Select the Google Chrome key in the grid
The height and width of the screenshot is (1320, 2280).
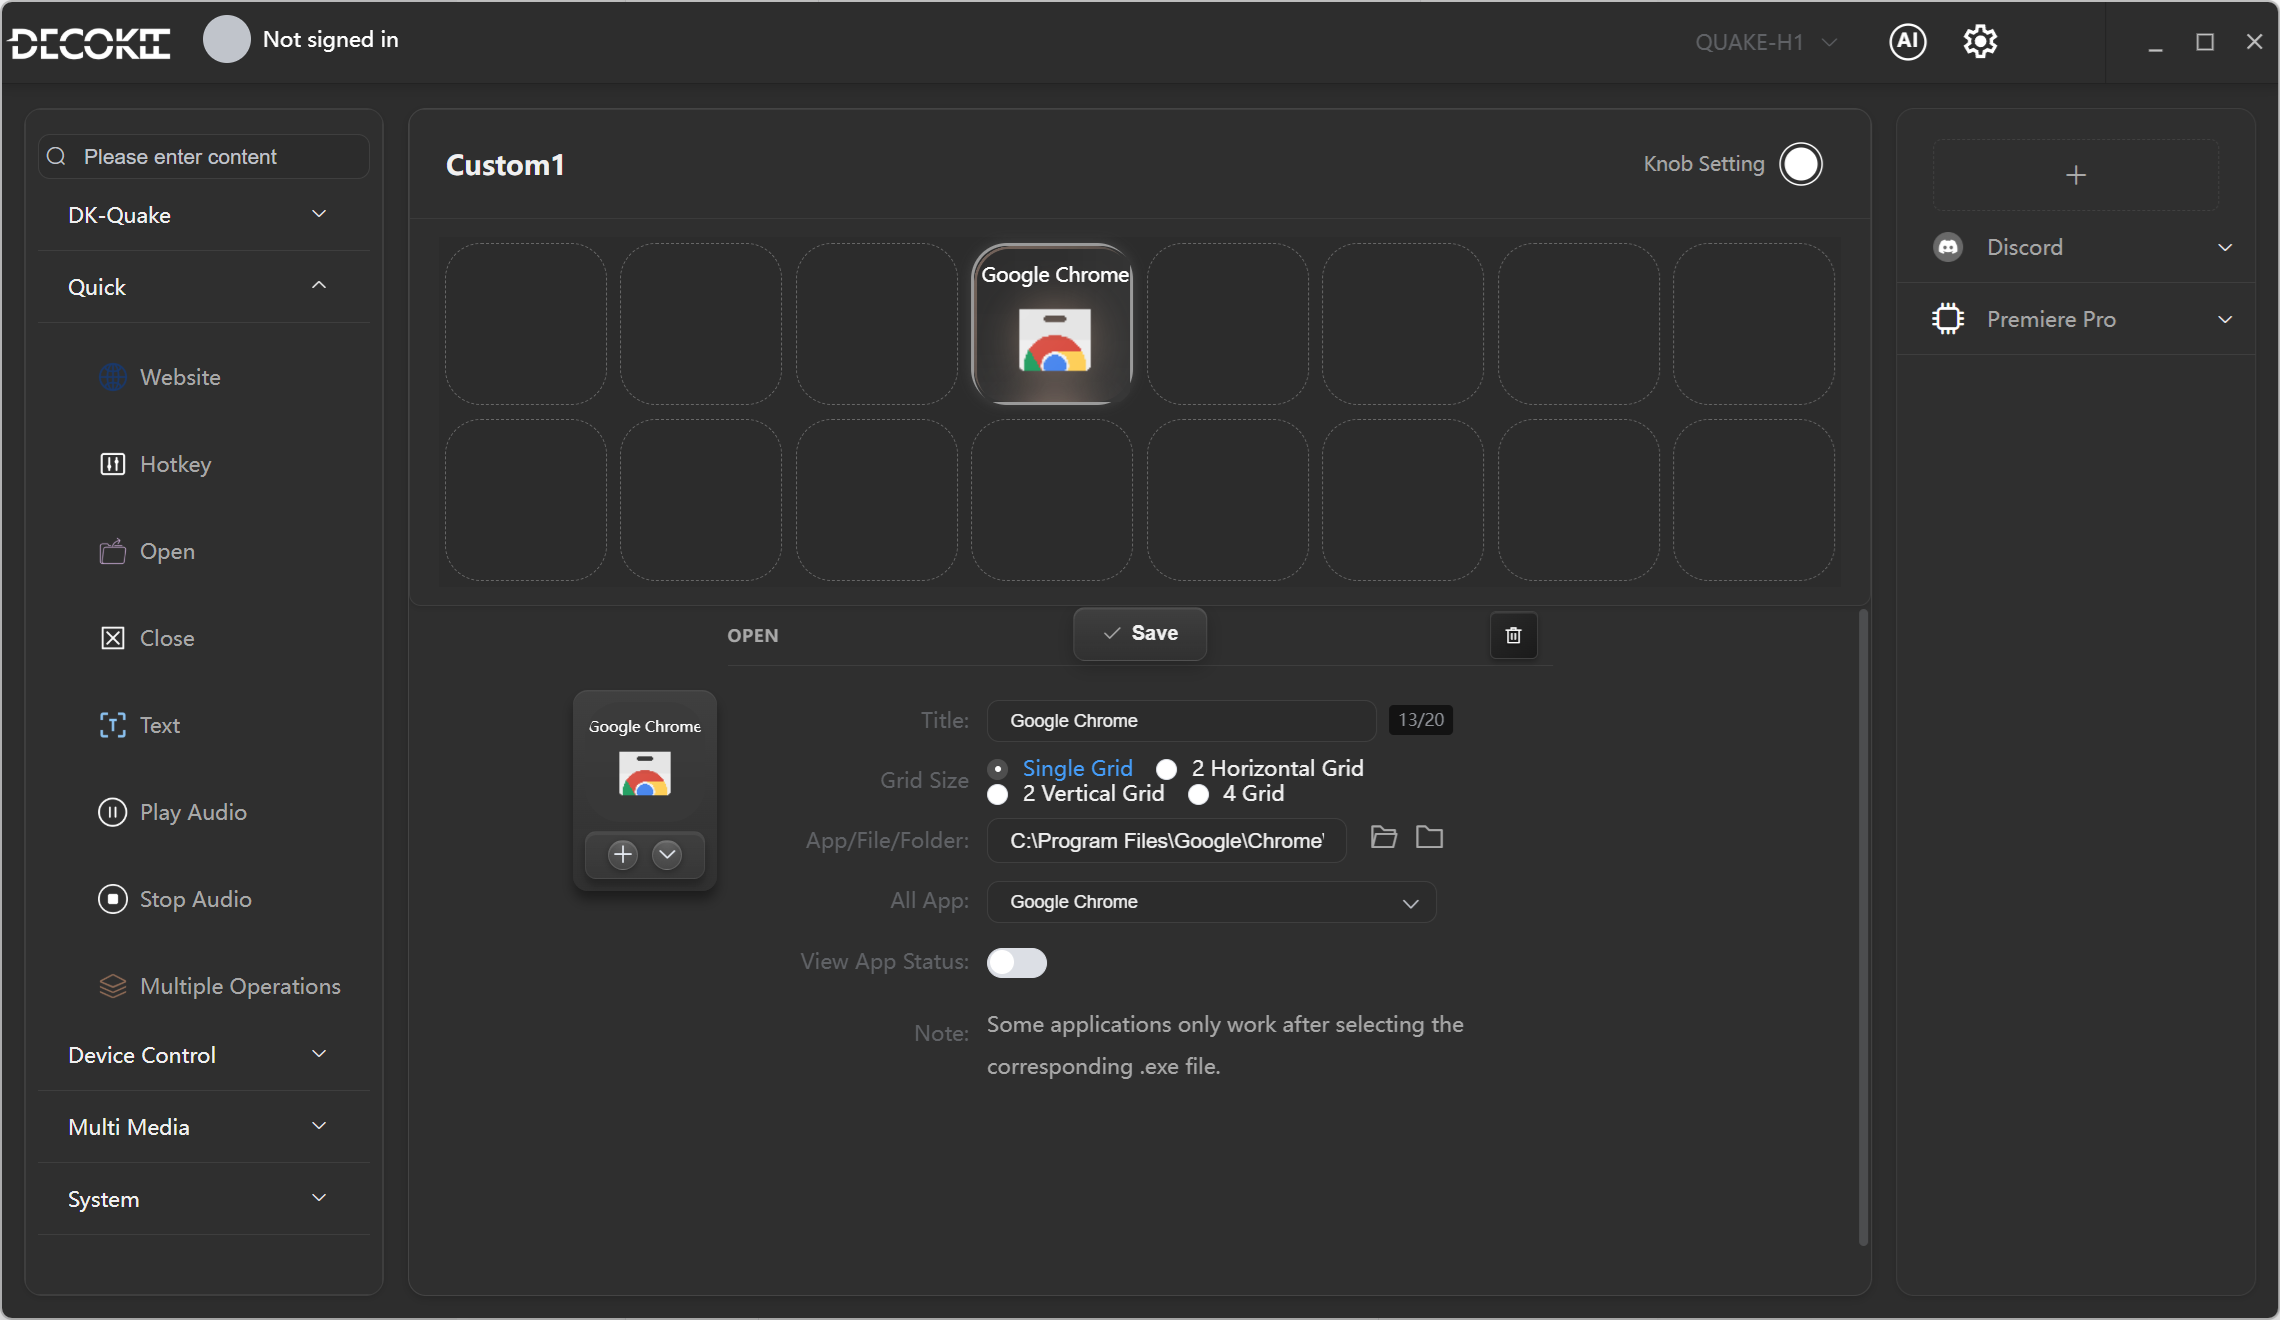pyautogui.click(x=1052, y=324)
